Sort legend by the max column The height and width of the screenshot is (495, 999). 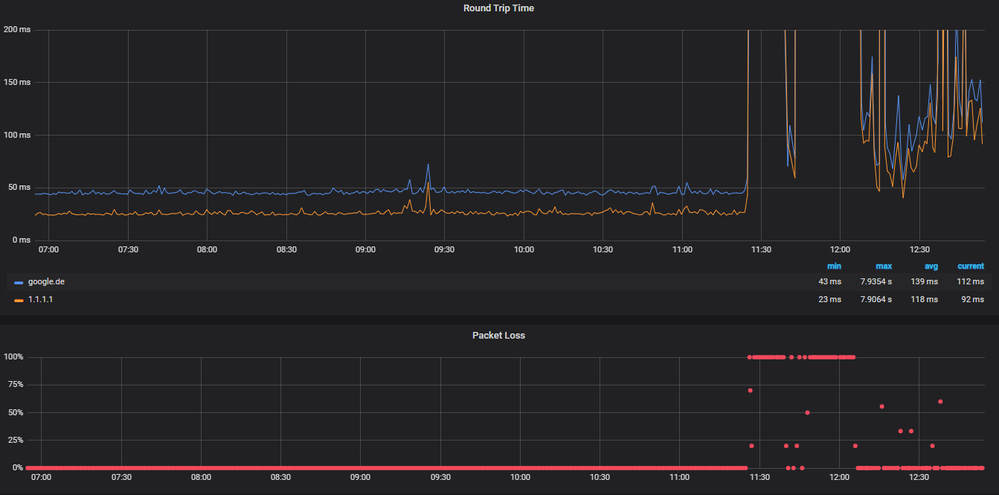point(884,266)
